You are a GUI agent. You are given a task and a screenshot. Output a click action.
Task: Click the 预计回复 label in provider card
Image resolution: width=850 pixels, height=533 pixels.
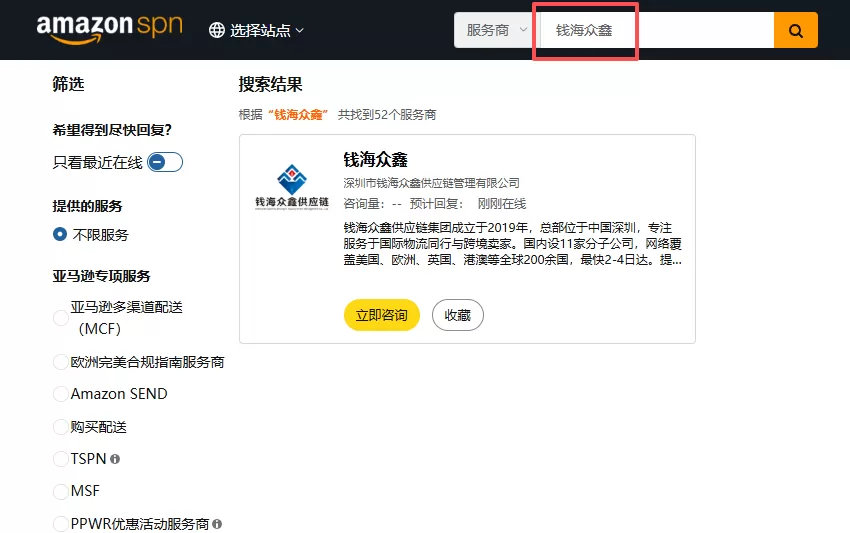(x=436, y=204)
